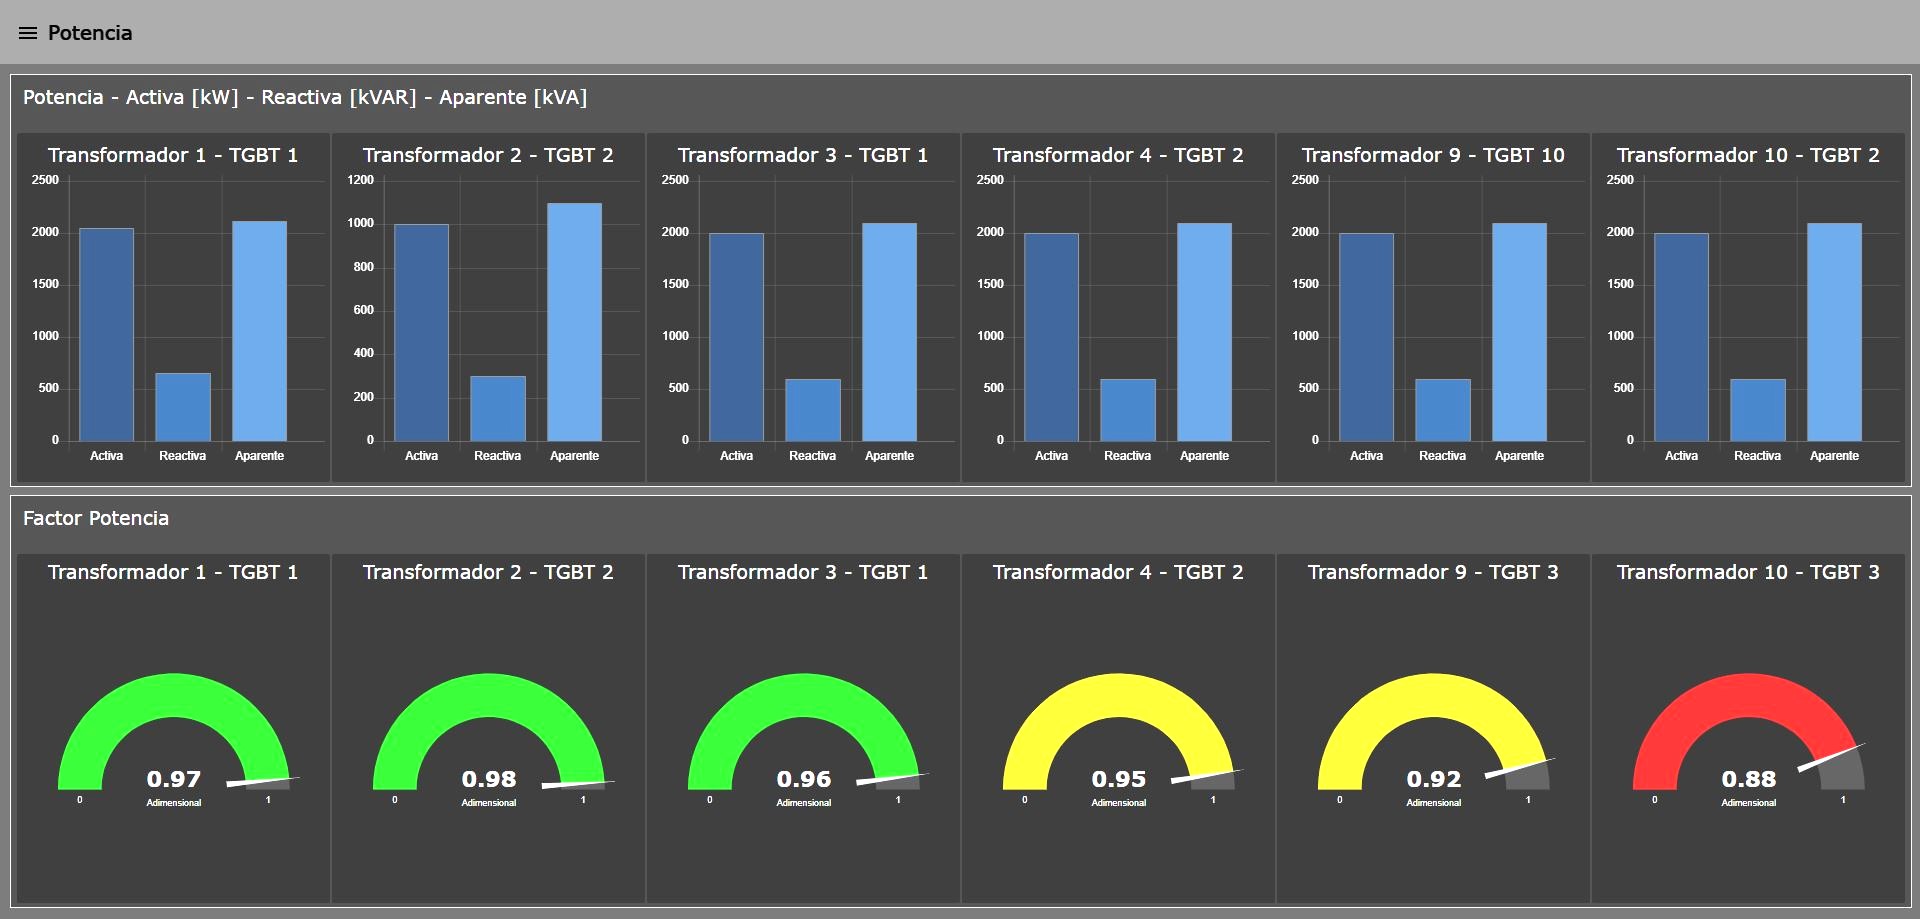Open the hamburger menu beside Potencia
This screenshot has width=1920, height=919.
pyautogui.click(x=28, y=33)
